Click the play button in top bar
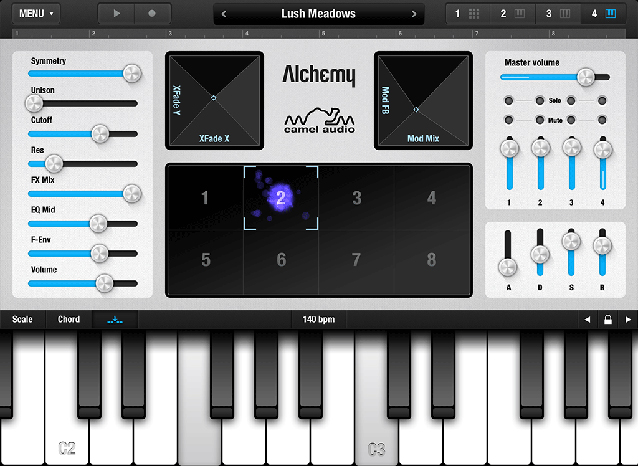This screenshot has height=466, width=638. 116,13
